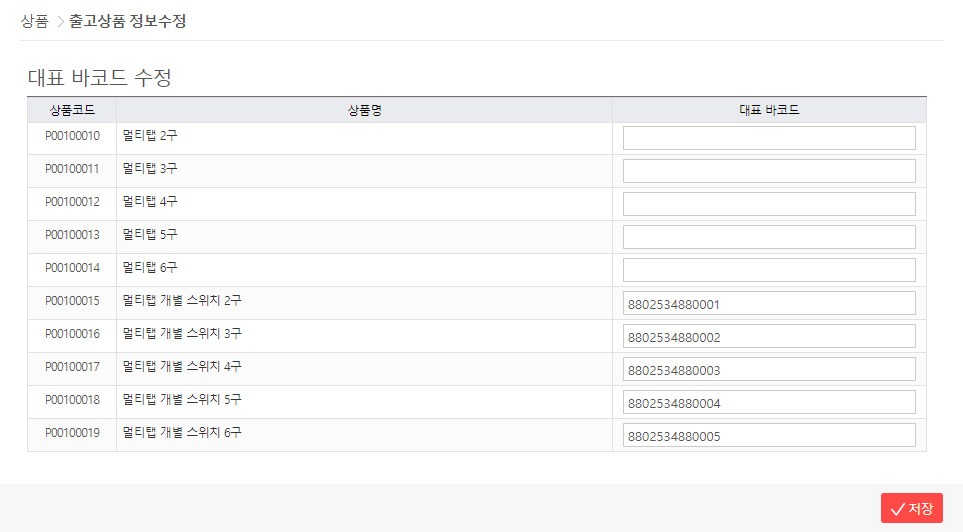Click the 상품 breadcrumb link
Image resolution: width=963 pixels, height=532 pixels.
[x=34, y=21]
